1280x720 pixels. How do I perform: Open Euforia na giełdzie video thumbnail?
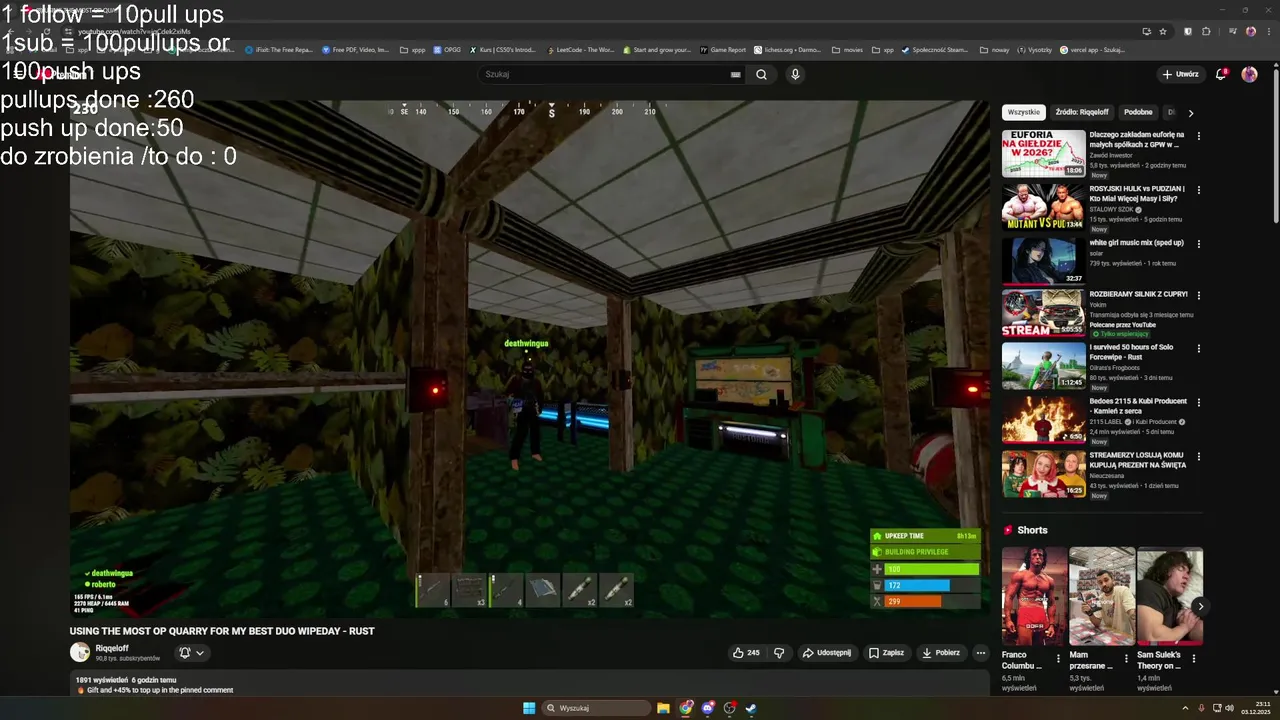coord(1043,153)
